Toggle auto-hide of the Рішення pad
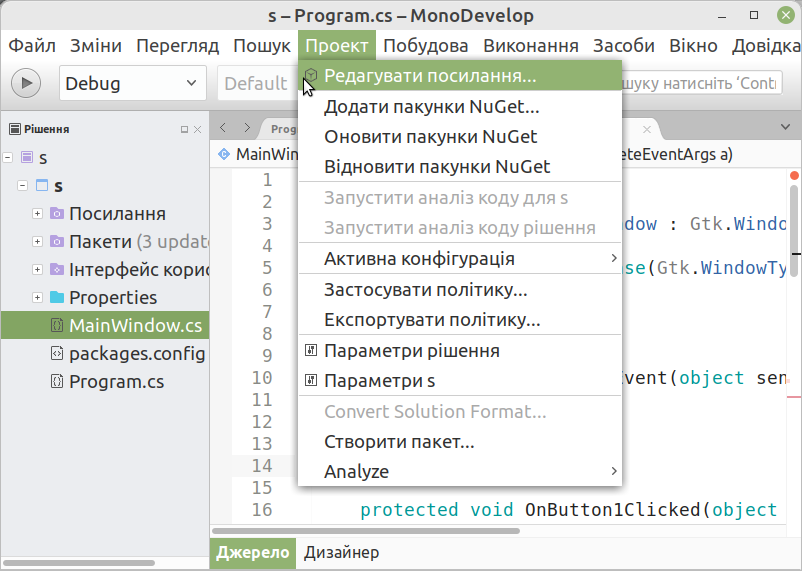This screenshot has width=802, height=571. [x=185, y=129]
